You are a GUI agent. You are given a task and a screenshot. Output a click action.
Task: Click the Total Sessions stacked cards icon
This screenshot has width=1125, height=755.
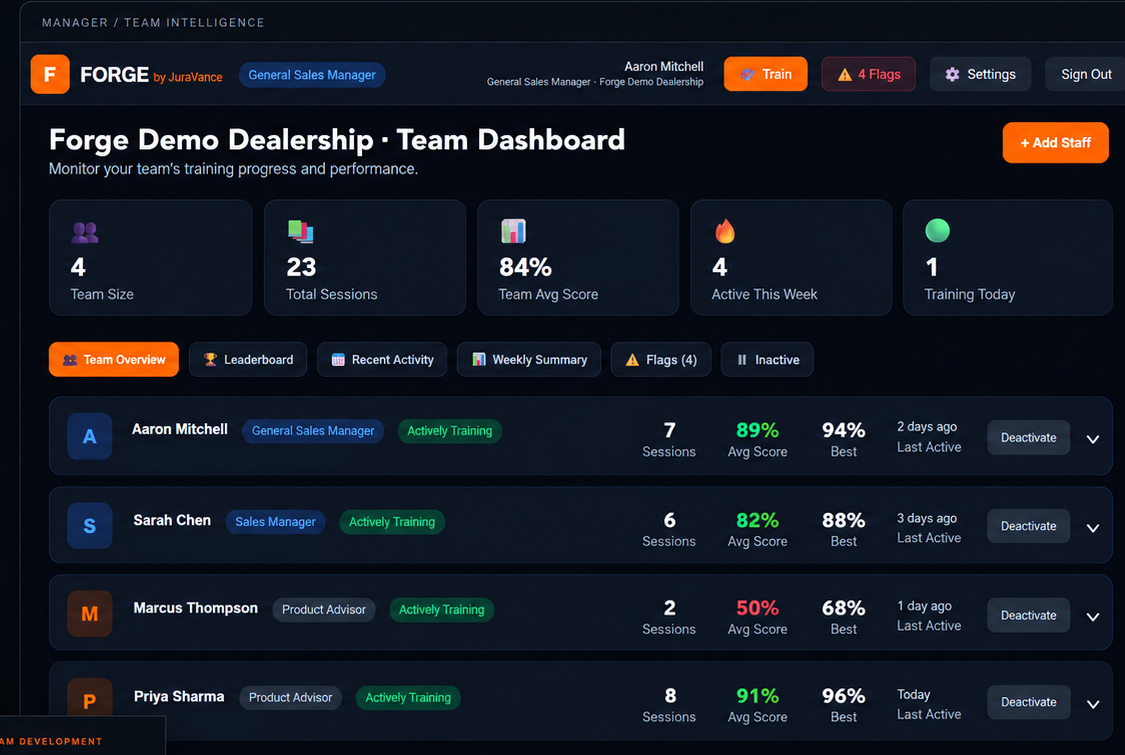pyautogui.click(x=301, y=231)
